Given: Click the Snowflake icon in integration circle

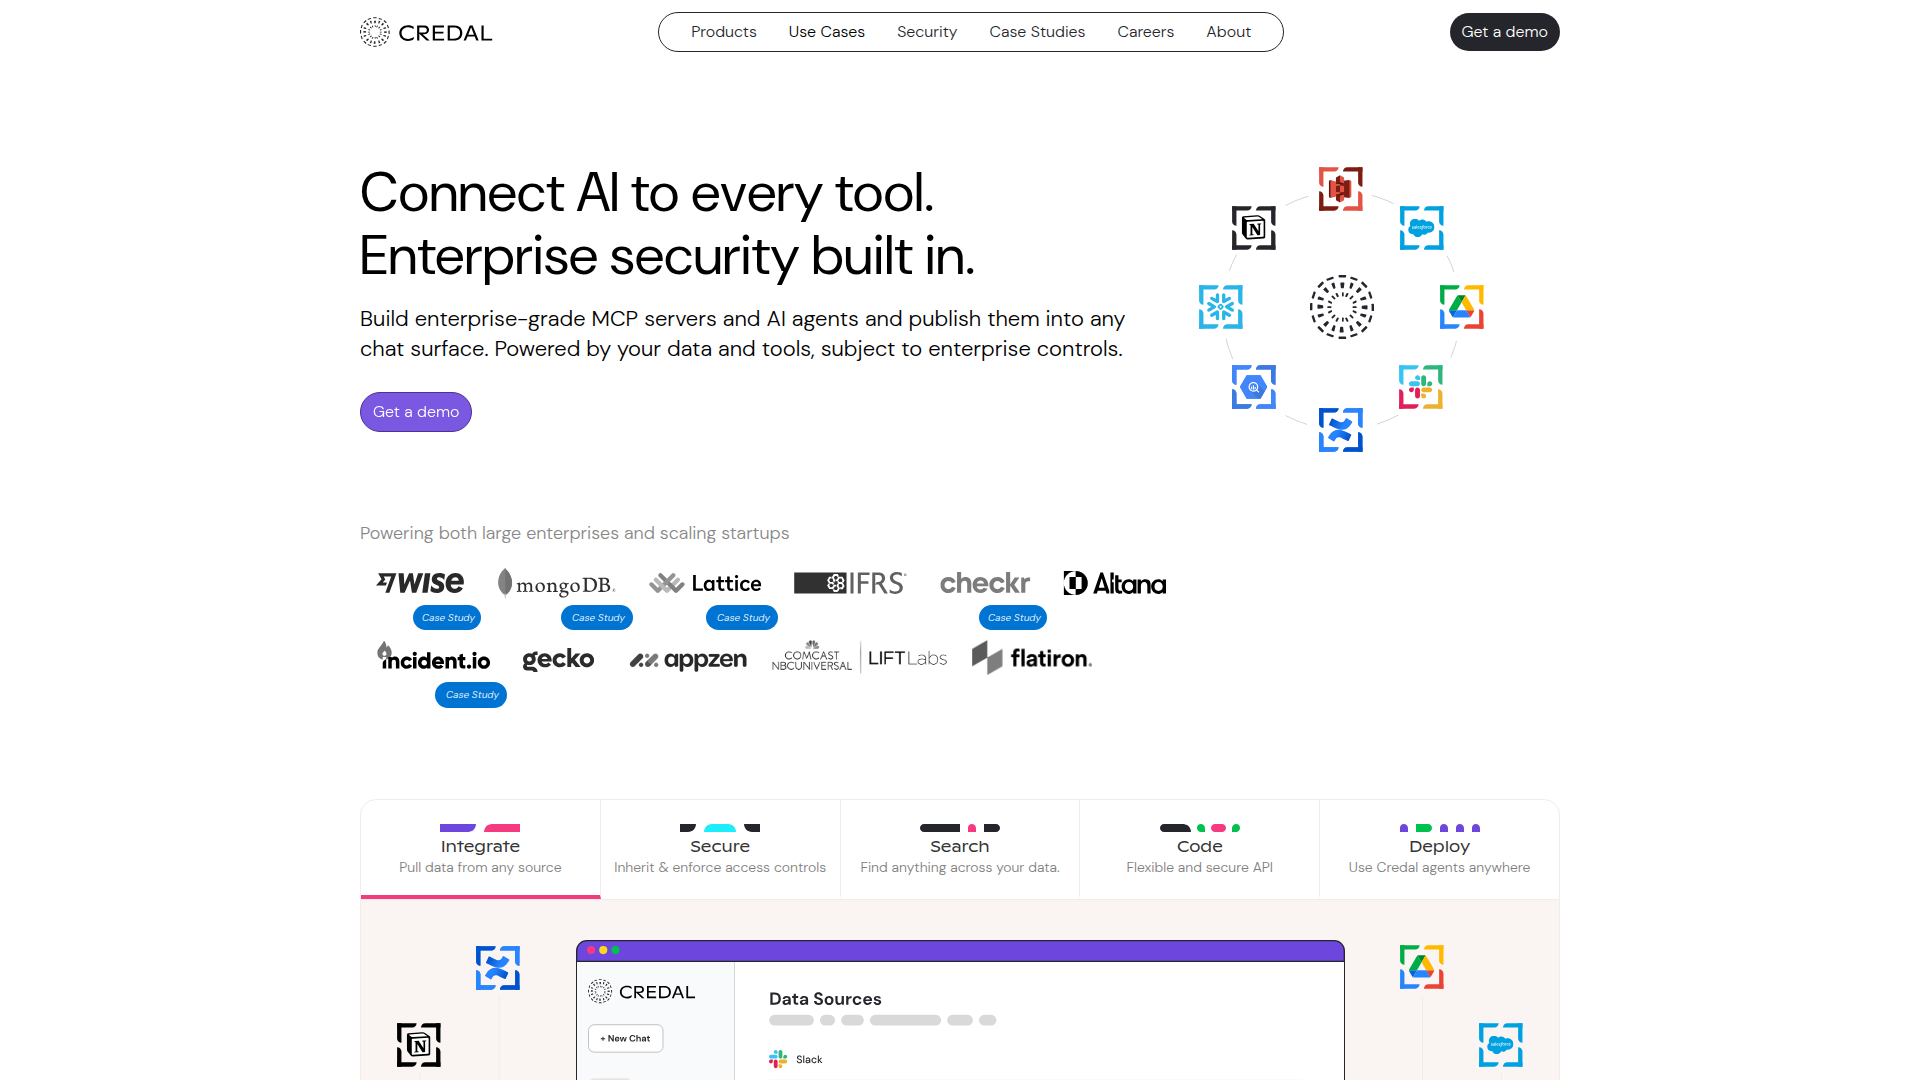Looking at the screenshot, I should (x=1220, y=307).
